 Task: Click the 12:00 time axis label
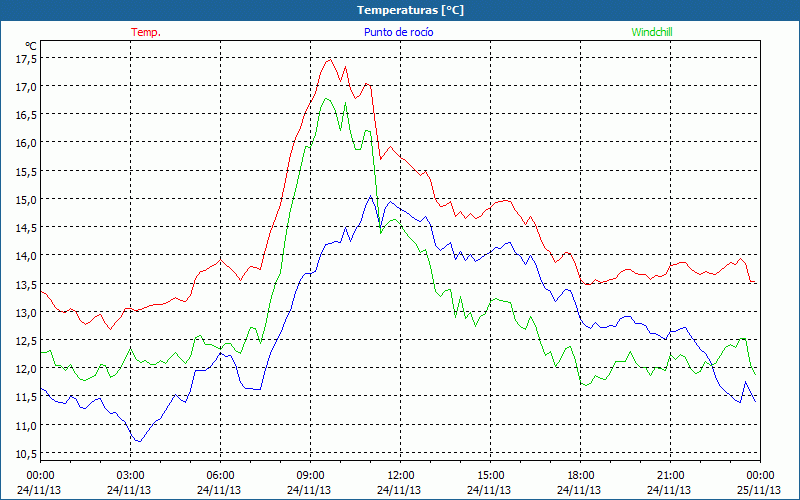pos(401,476)
